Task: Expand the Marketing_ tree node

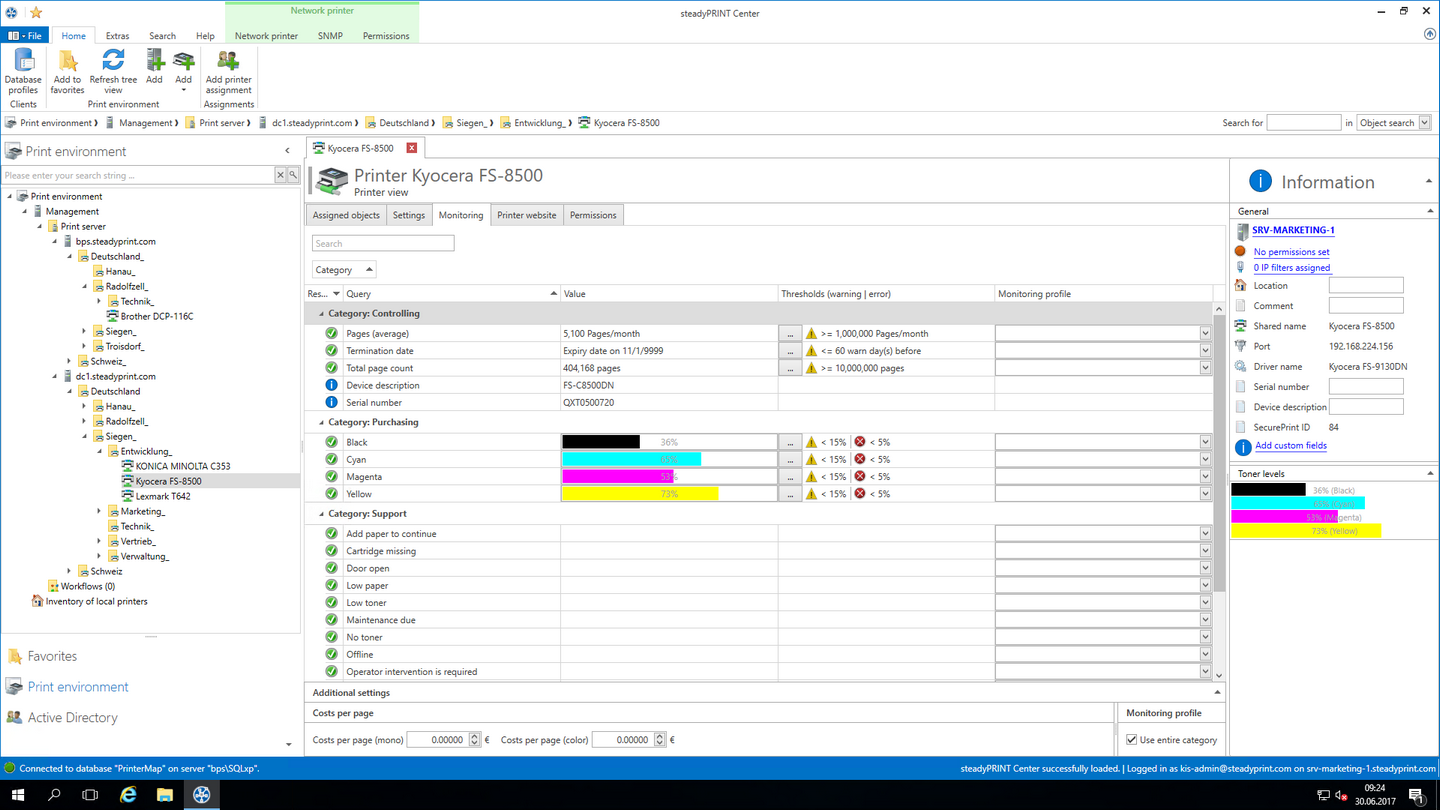Action: tap(99, 511)
